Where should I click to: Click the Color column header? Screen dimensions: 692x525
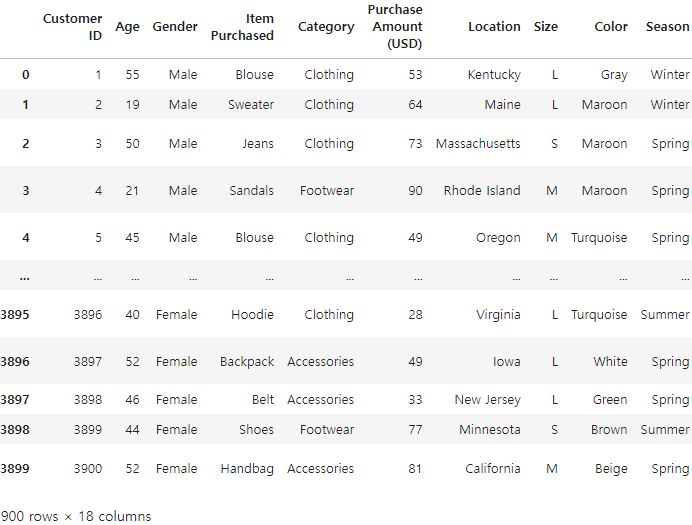[x=611, y=26]
